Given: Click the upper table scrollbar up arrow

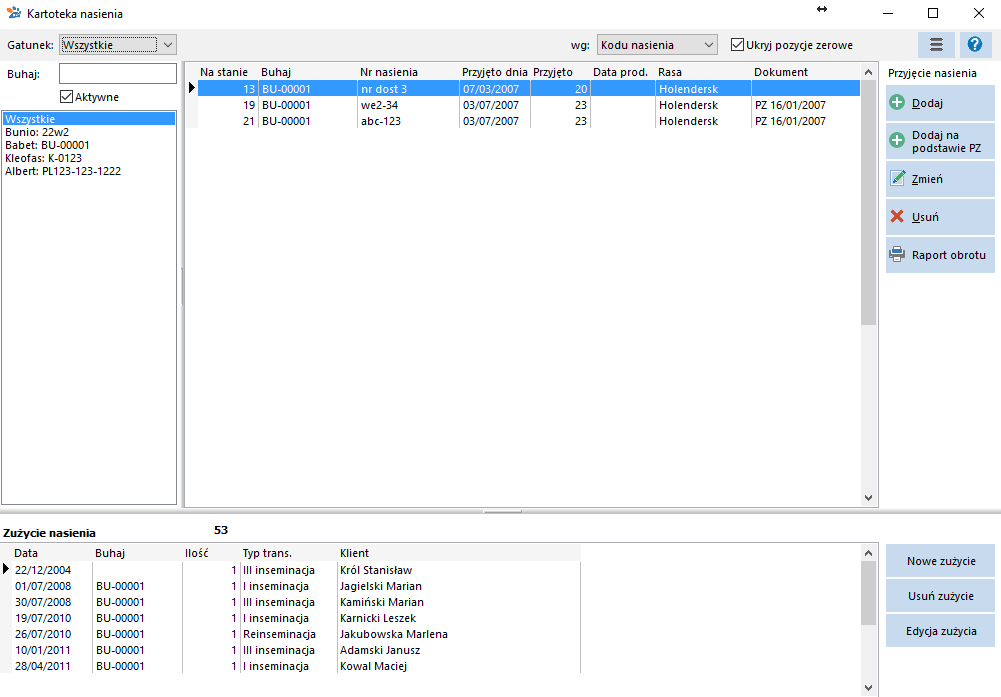Looking at the screenshot, I should pos(868,72).
